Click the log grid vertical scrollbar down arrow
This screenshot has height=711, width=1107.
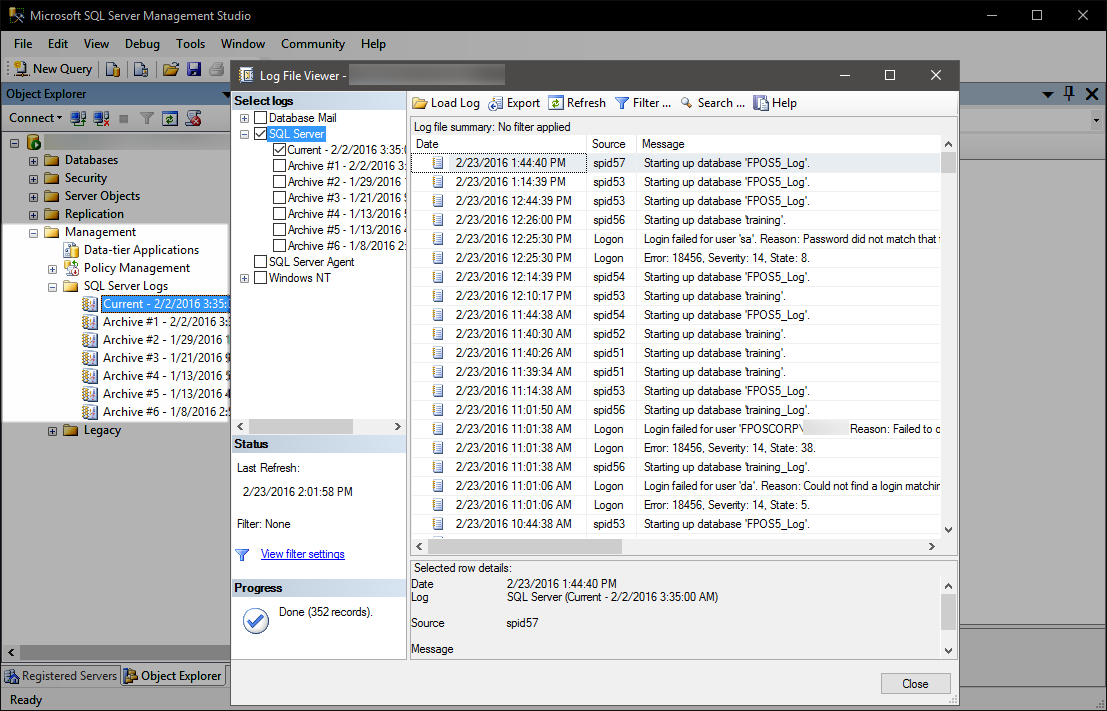click(x=948, y=530)
